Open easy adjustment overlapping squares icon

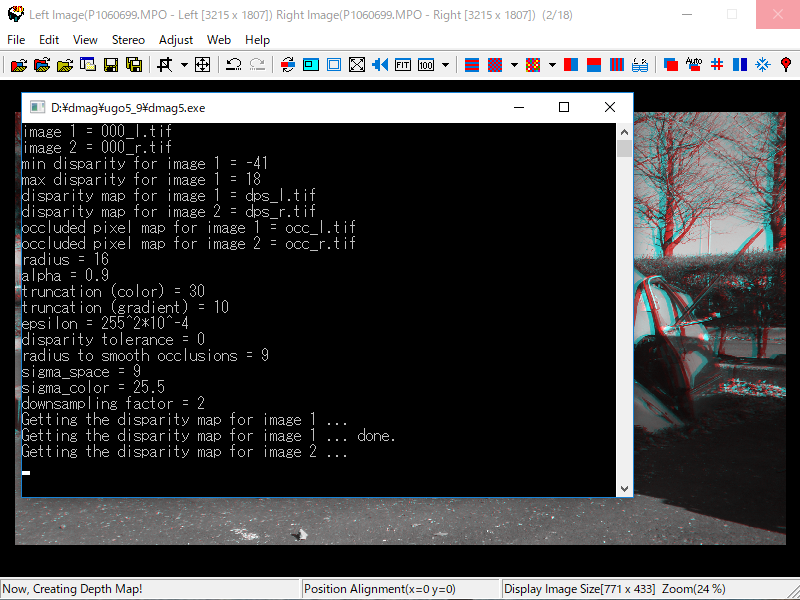(670, 65)
